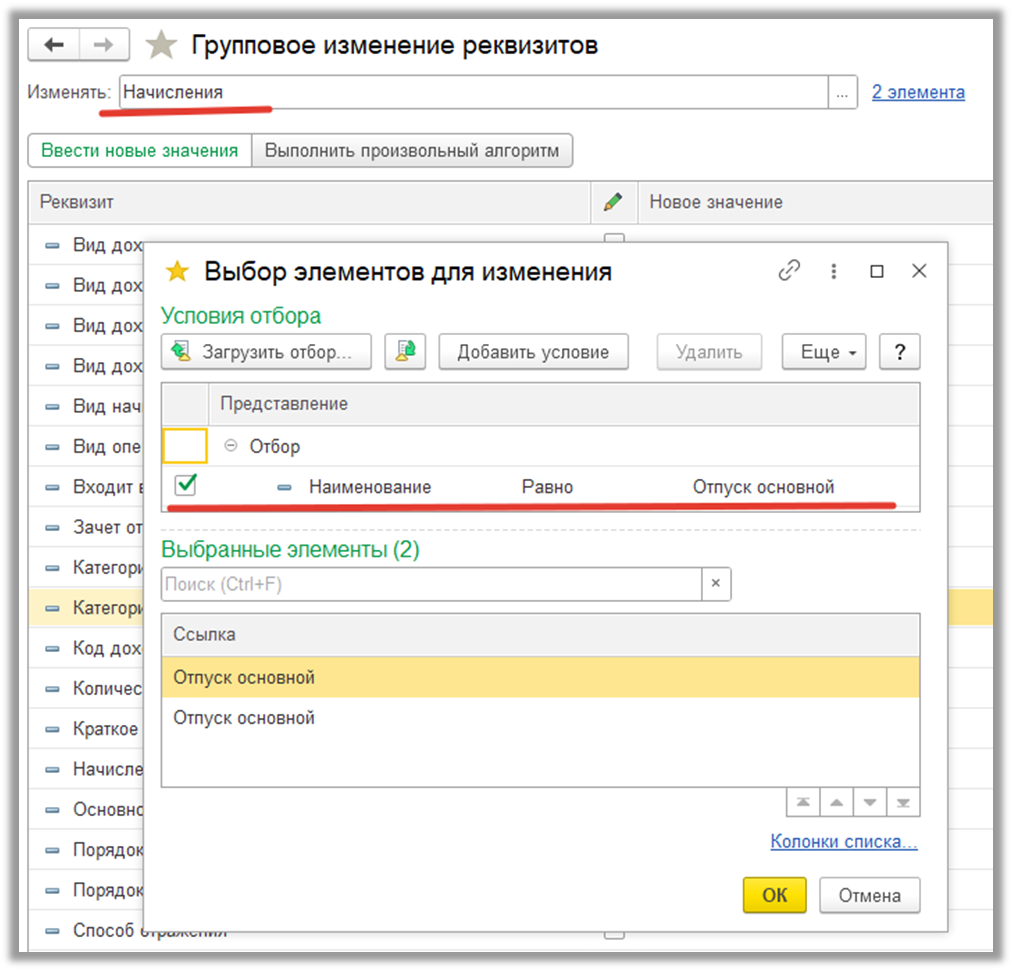The width and height of the screenshot is (1013, 971).
Task: Copy link via chain icon in dialog
Action: [789, 271]
